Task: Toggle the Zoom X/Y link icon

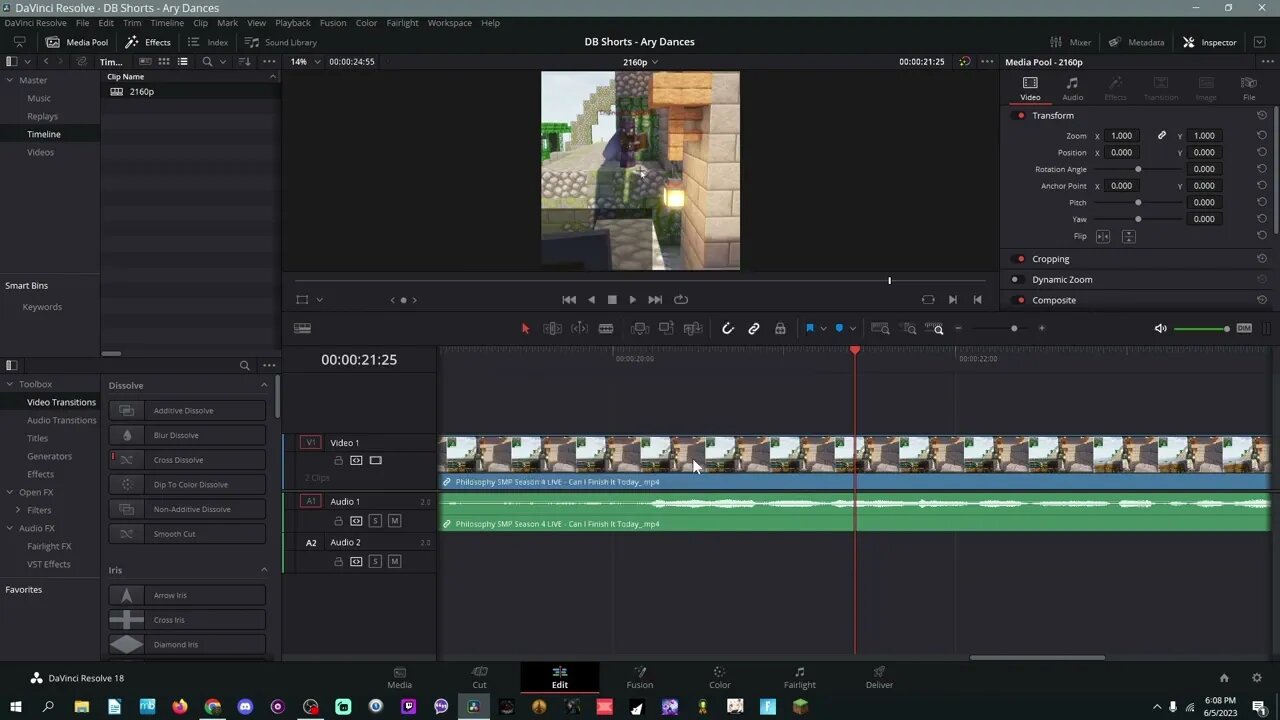Action: click(1162, 136)
